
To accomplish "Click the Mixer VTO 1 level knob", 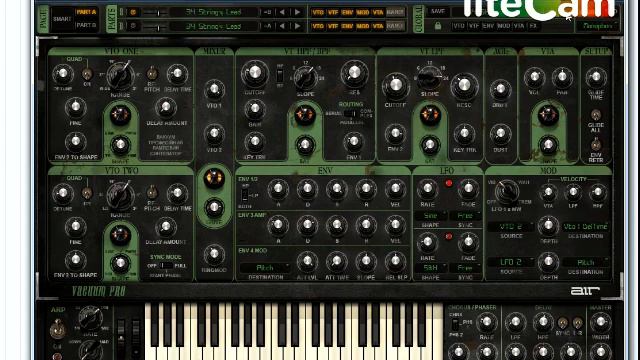I will [214, 89].
